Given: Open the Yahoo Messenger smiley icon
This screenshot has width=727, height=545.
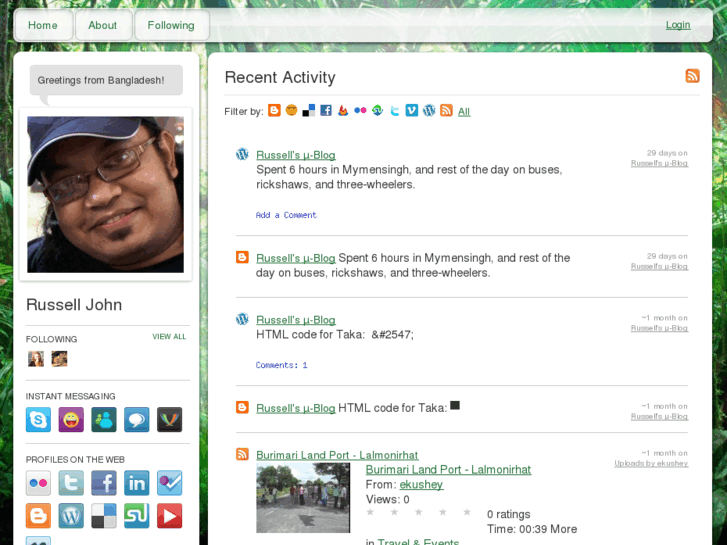Looking at the screenshot, I should [71, 420].
